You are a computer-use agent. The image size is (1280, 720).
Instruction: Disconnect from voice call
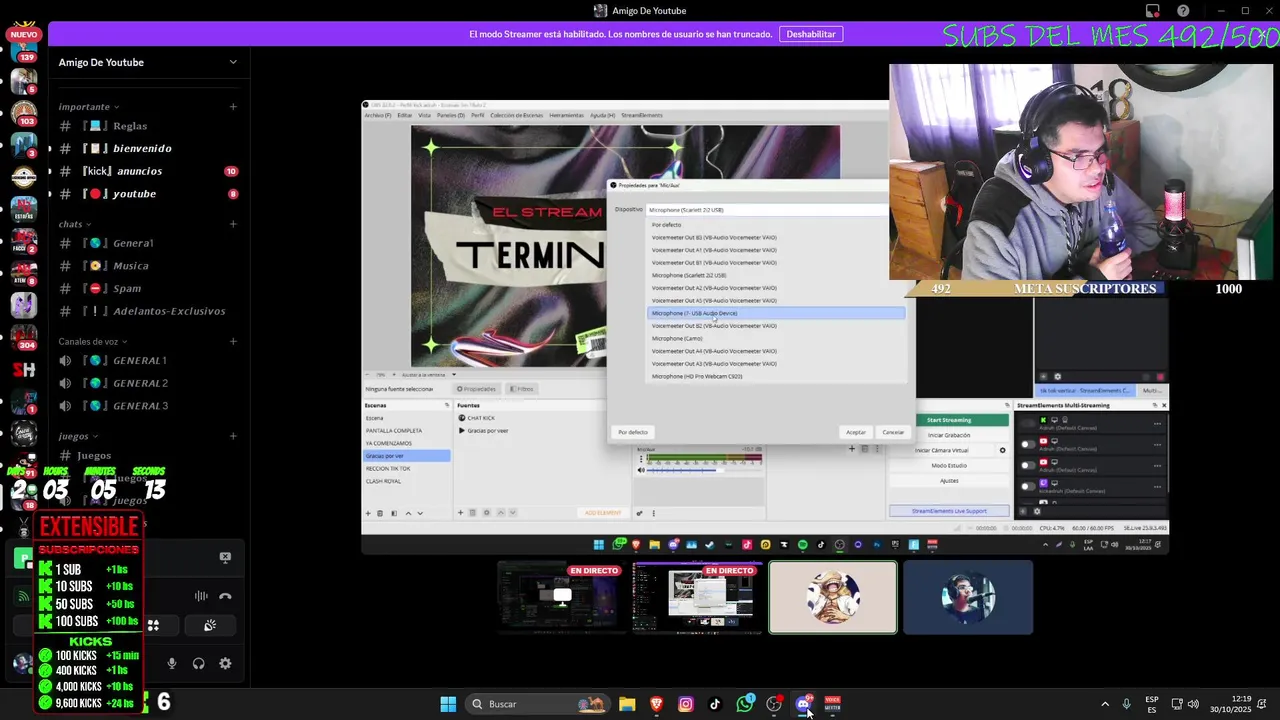coord(225,596)
